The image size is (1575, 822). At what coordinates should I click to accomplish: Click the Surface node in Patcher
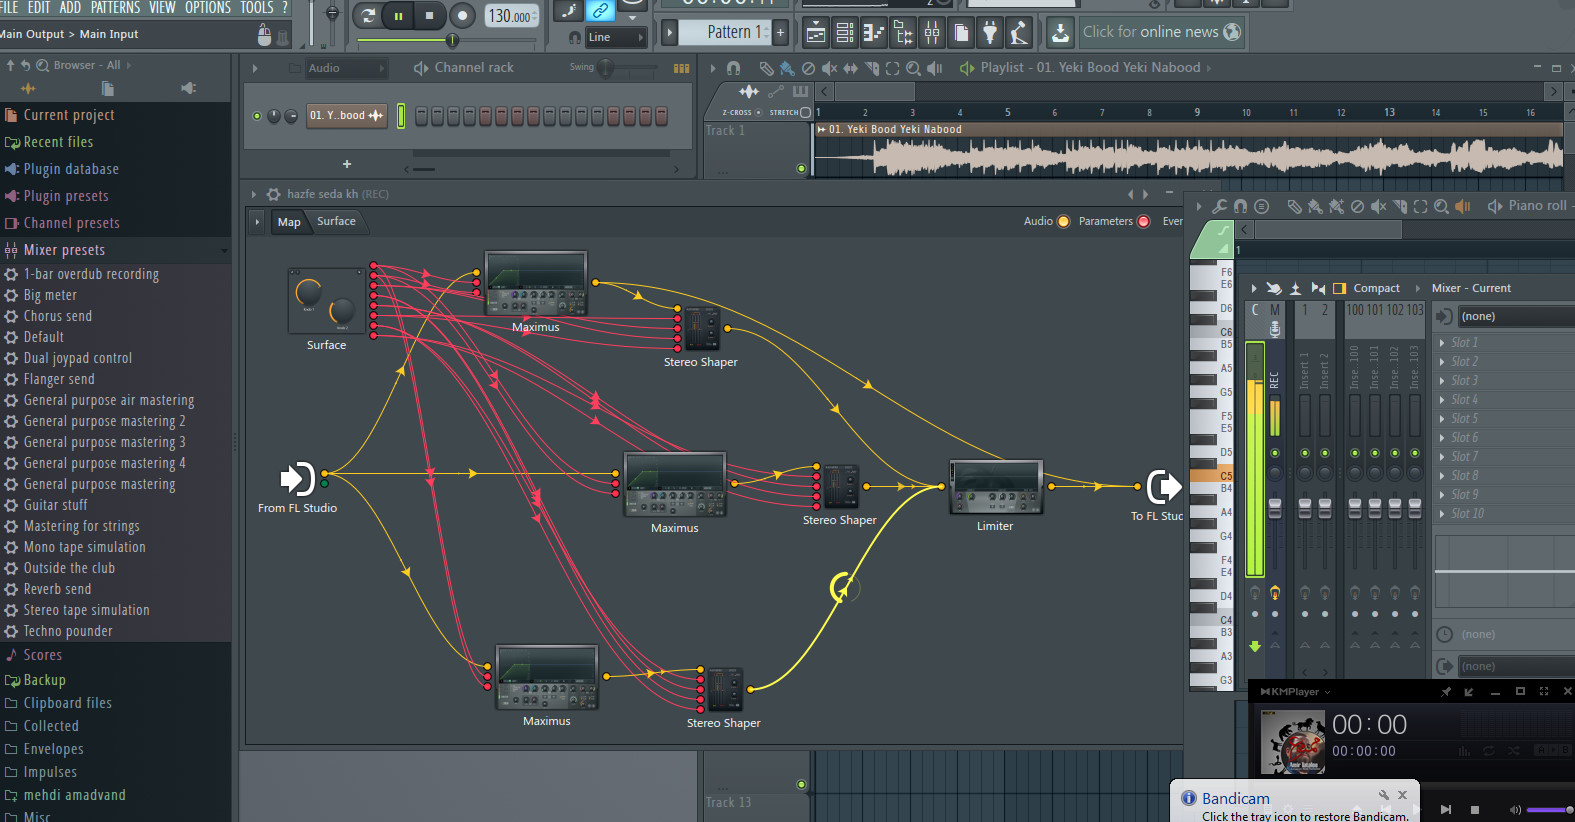coord(326,300)
